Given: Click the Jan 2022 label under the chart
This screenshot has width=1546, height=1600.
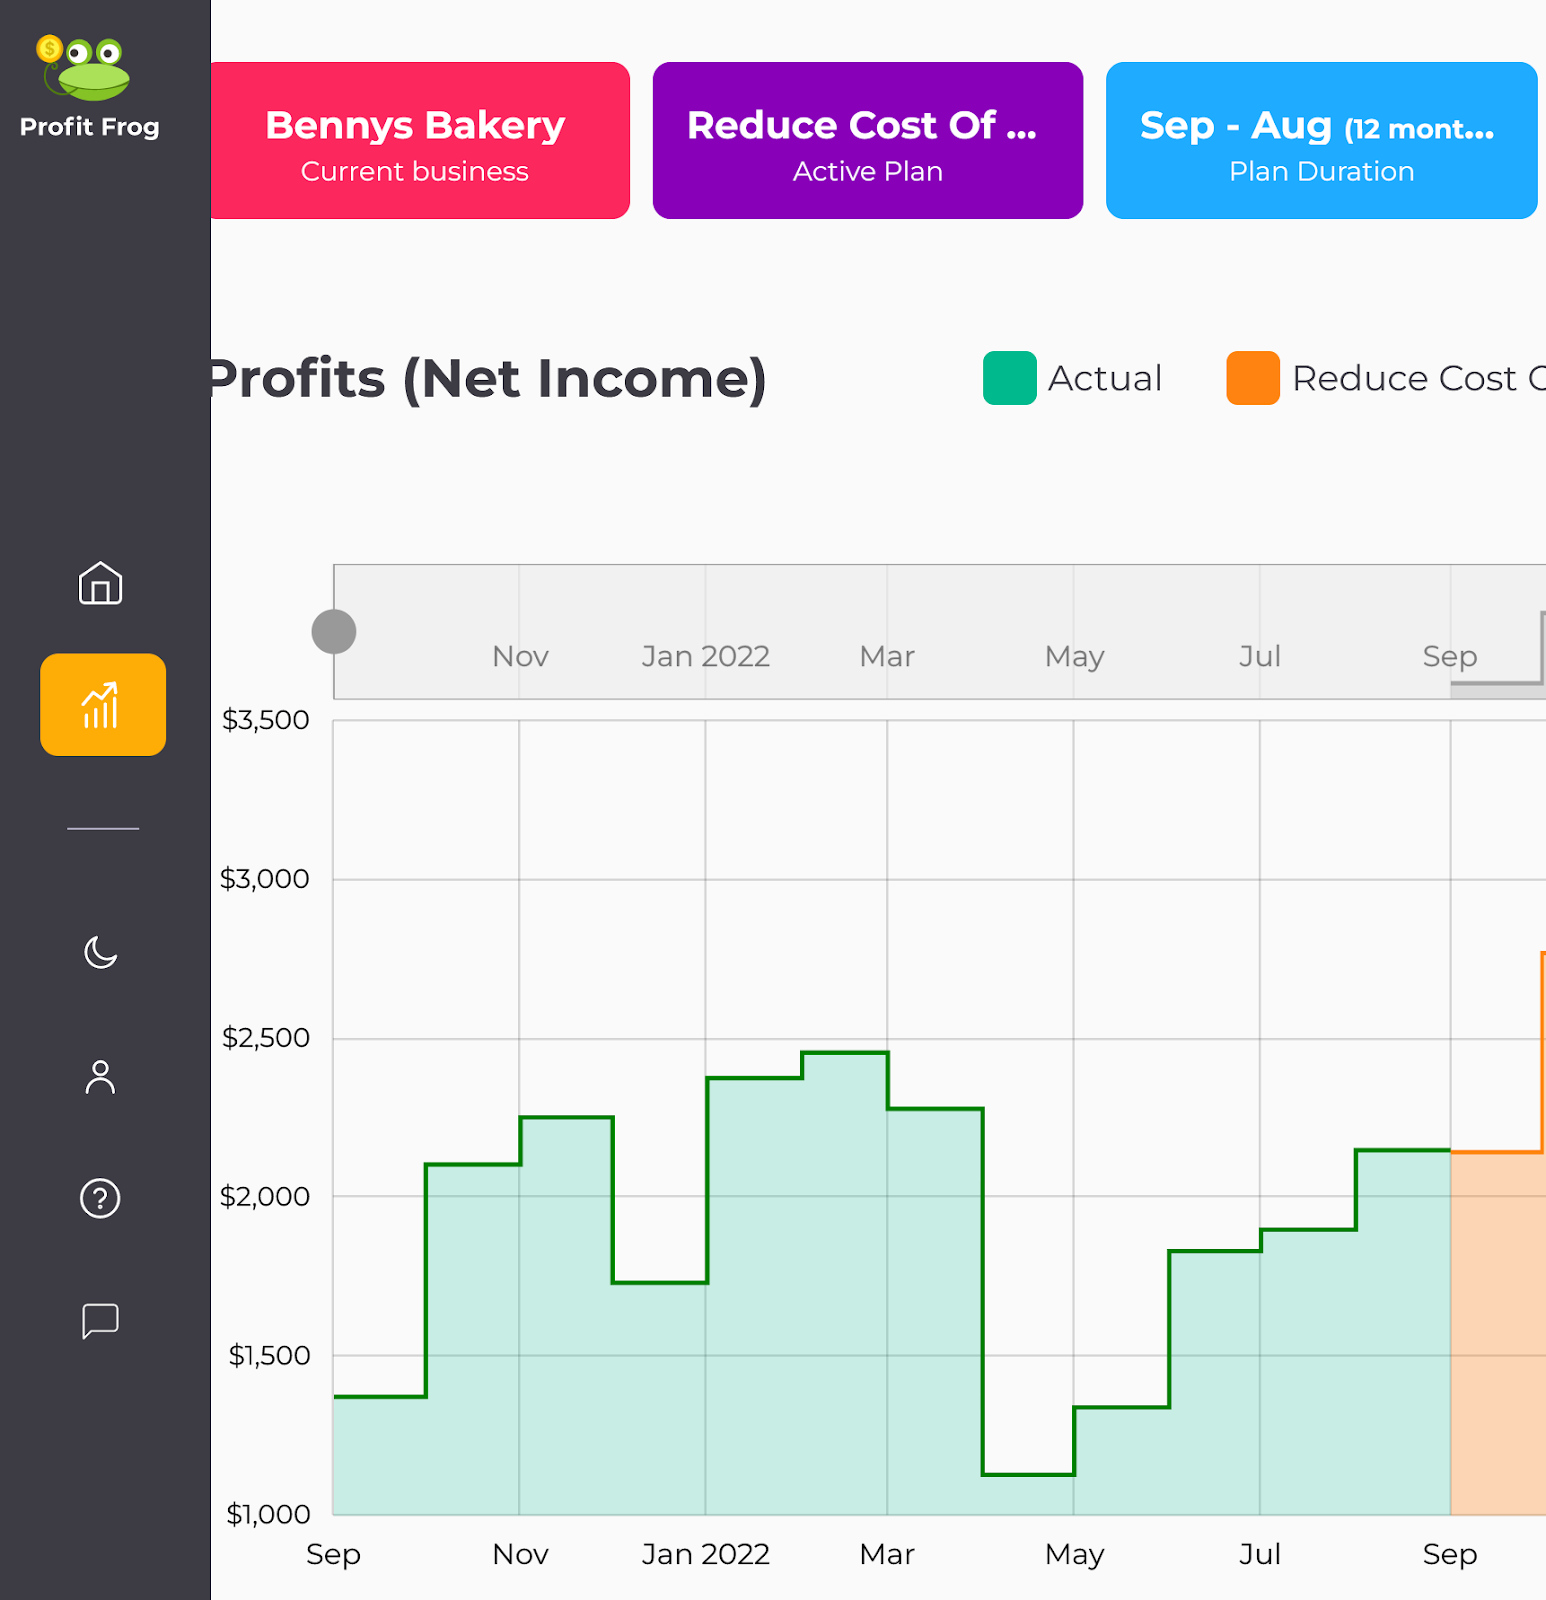Looking at the screenshot, I should tap(706, 1554).
